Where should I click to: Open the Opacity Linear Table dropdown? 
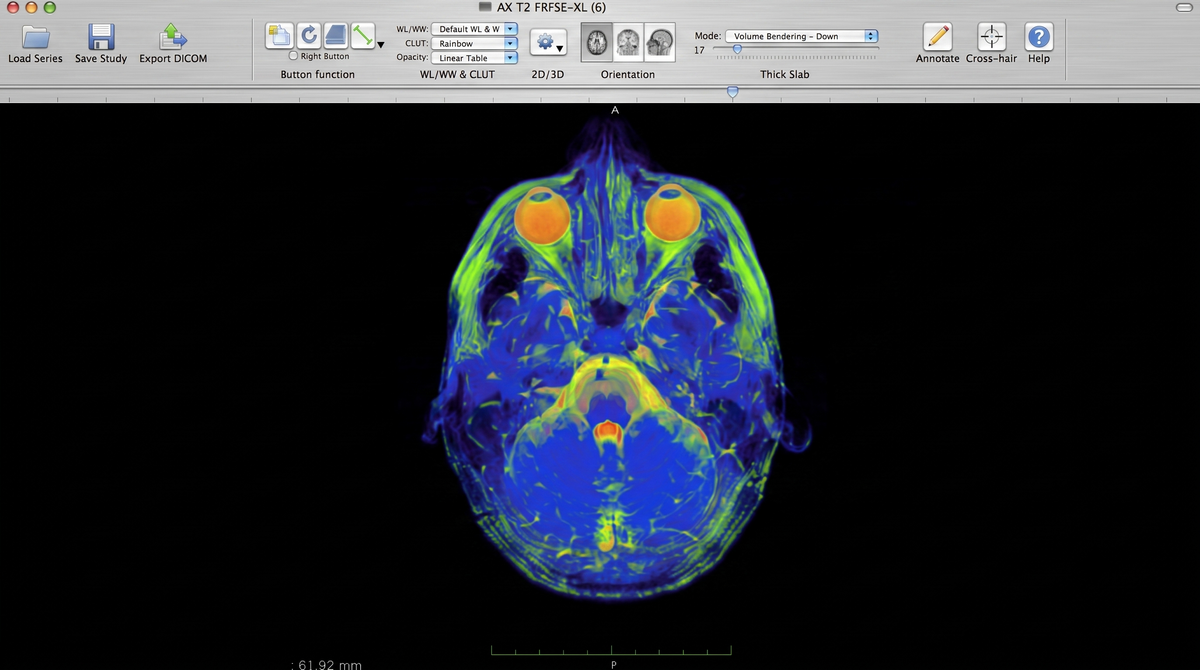475,58
